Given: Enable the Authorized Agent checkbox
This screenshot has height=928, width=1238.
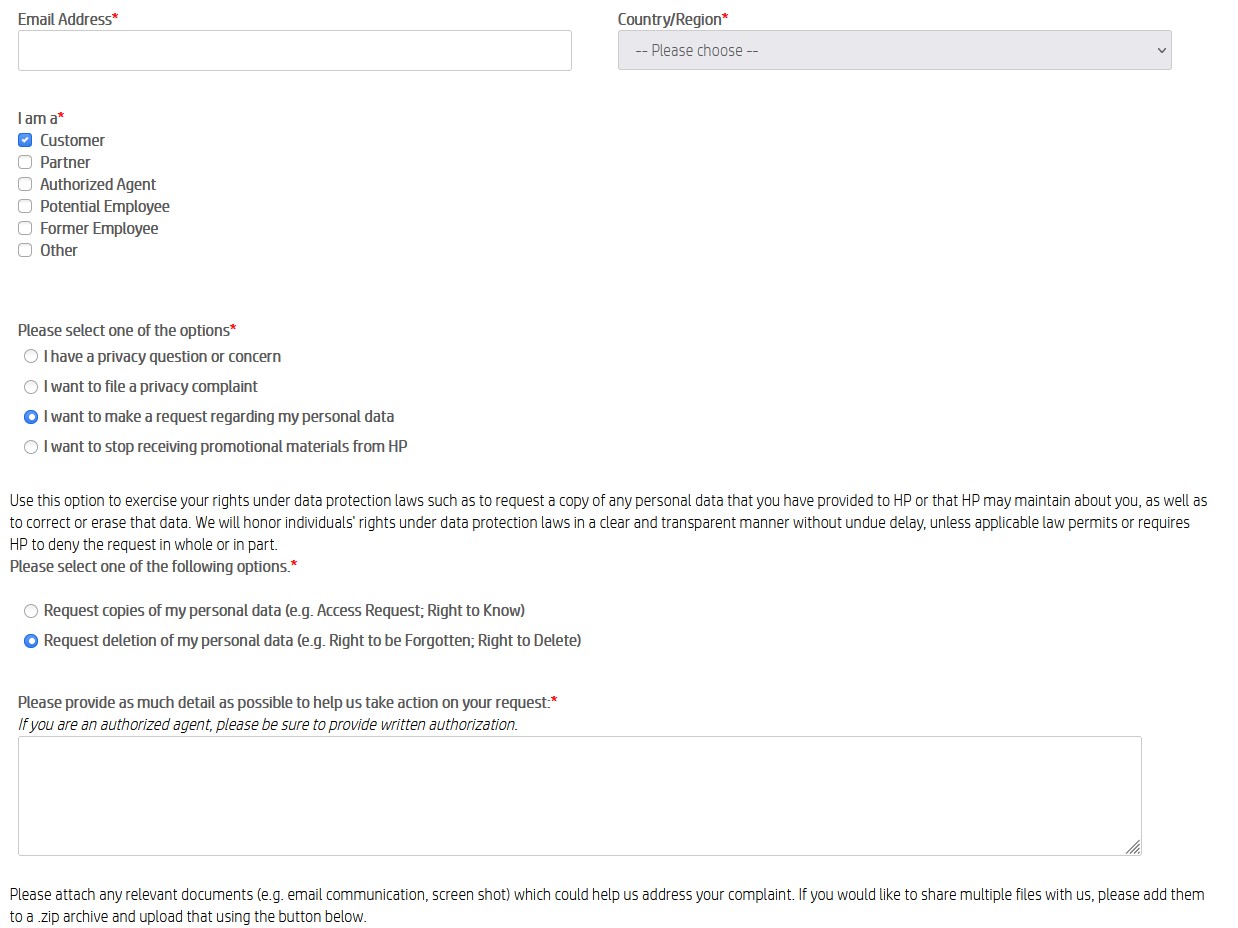Looking at the screenshot, I should (24, 184).
